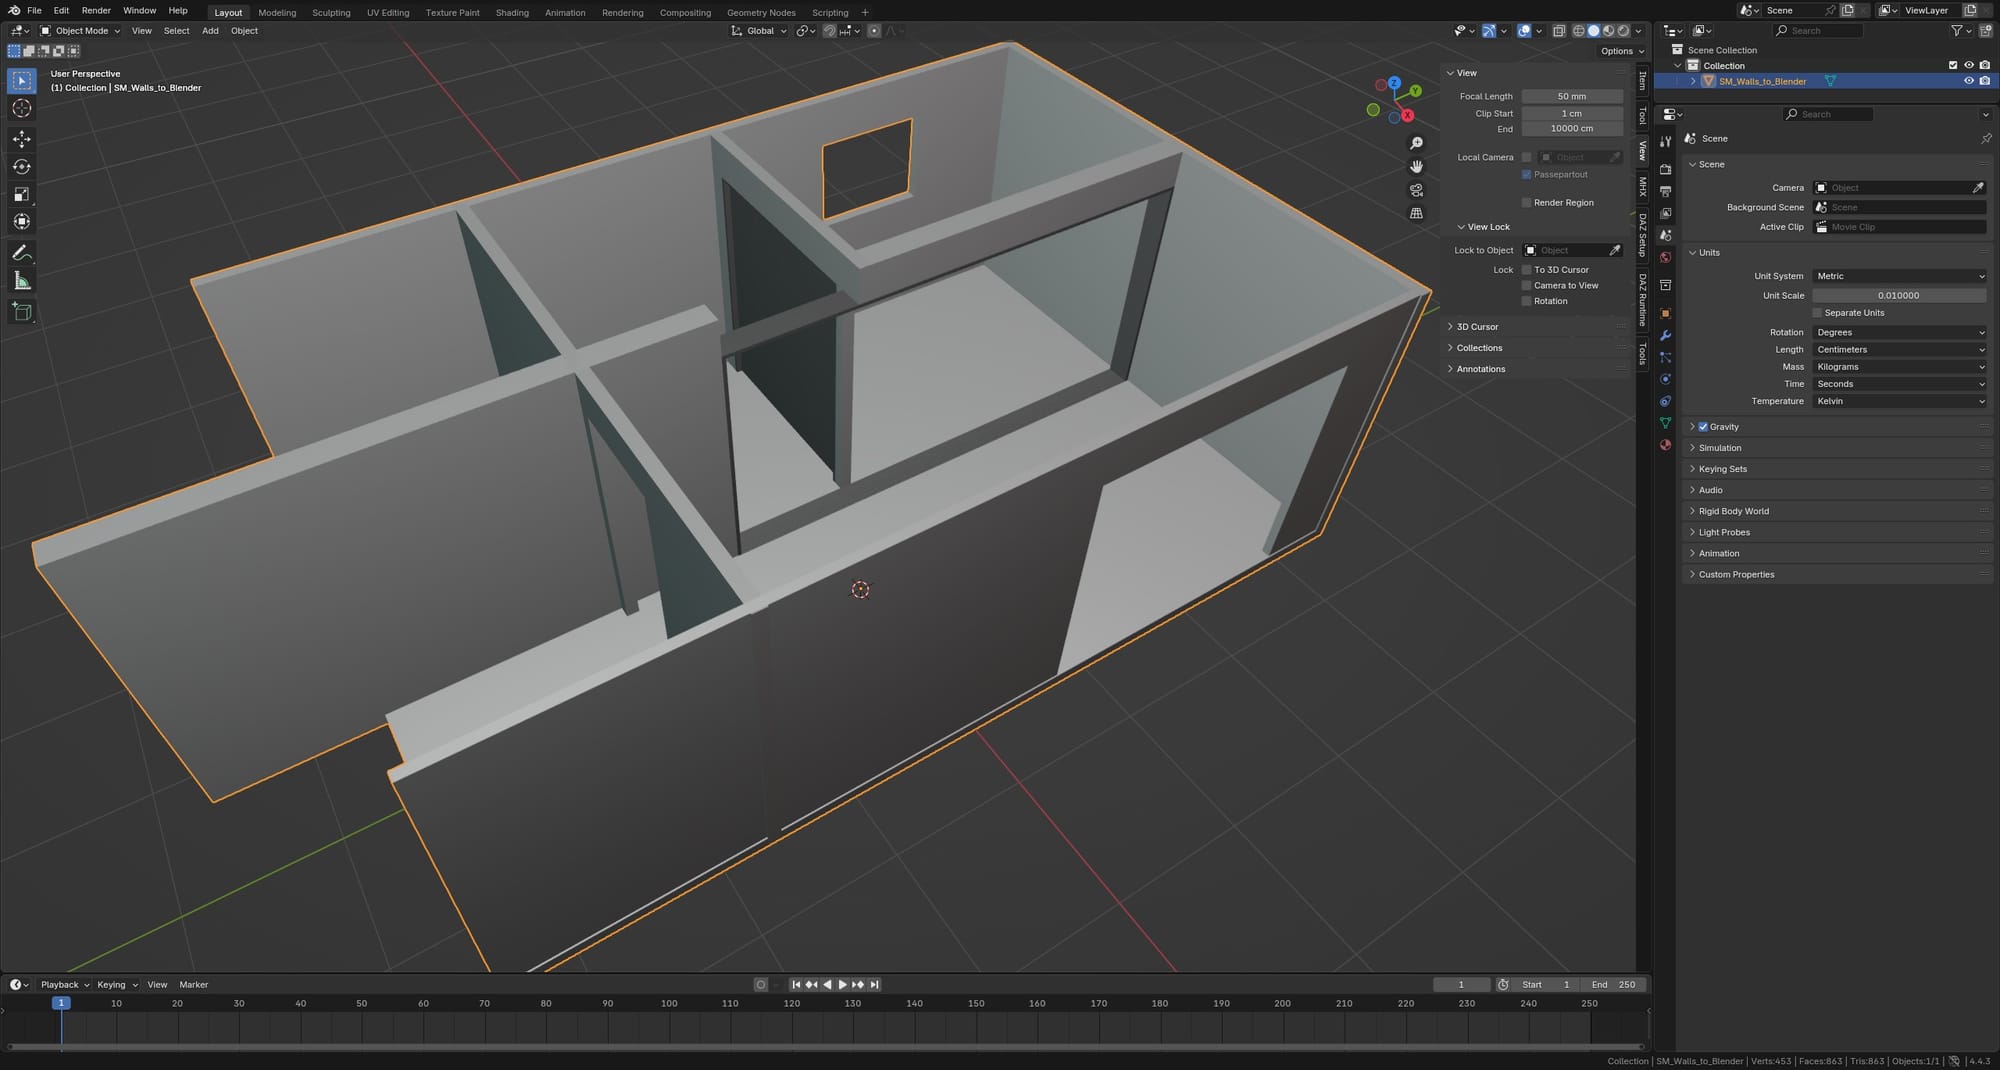Uncheck the Gravity checkbox

[x=1703, y=427]
